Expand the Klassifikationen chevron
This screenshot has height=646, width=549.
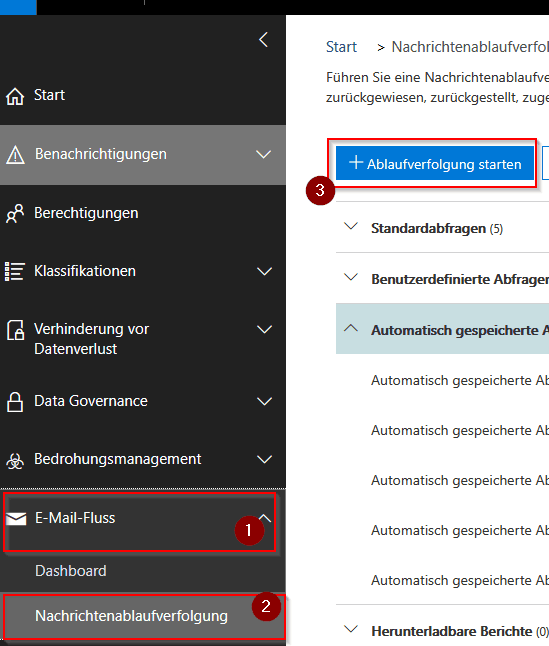pos(264,271)
